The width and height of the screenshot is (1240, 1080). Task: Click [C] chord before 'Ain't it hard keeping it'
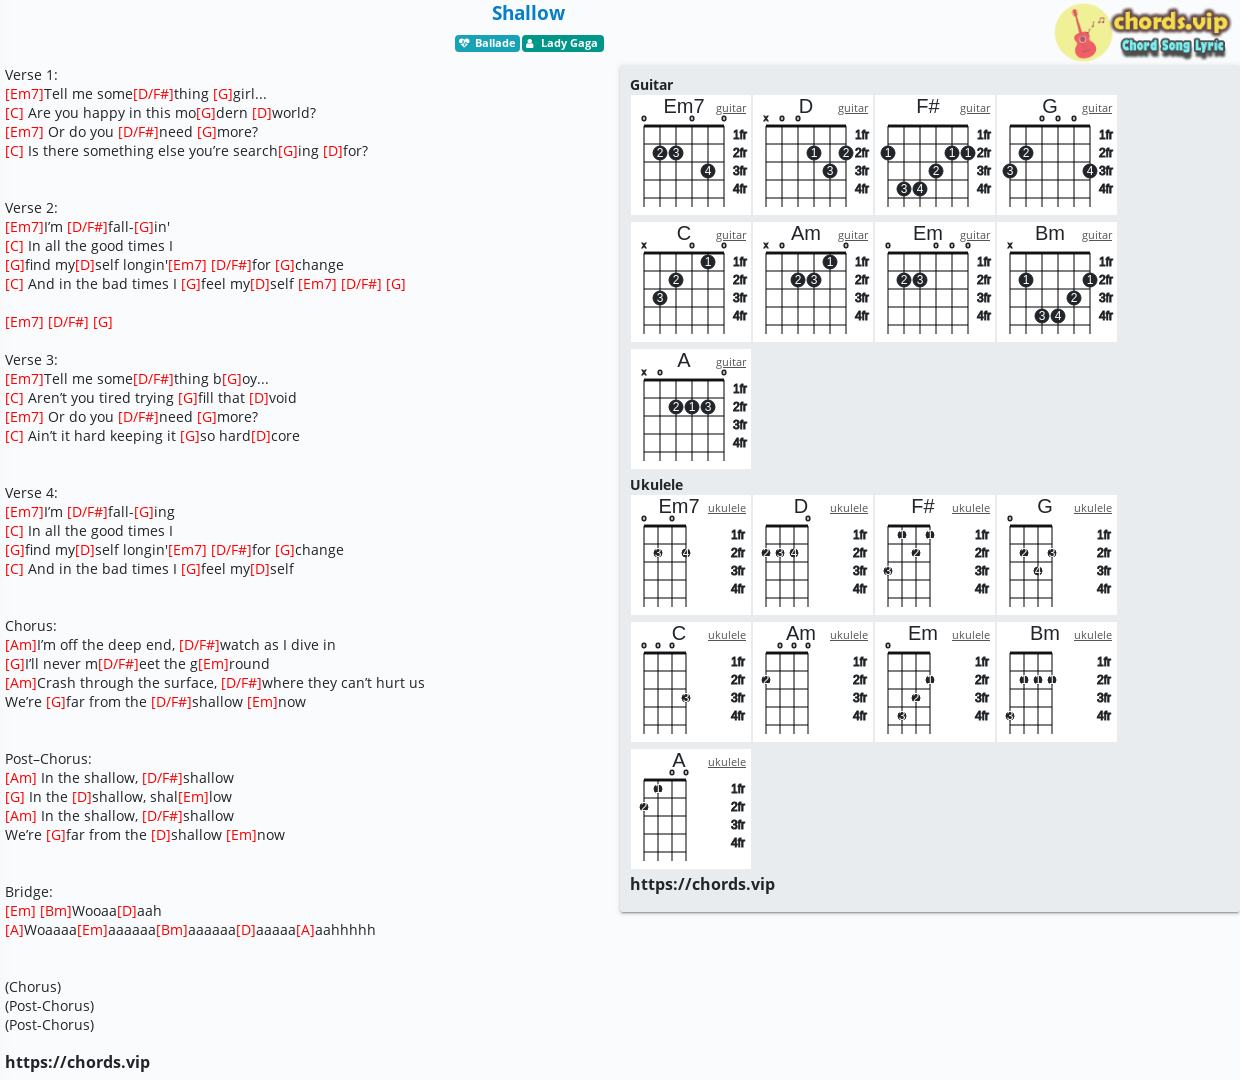coord(14,436)
